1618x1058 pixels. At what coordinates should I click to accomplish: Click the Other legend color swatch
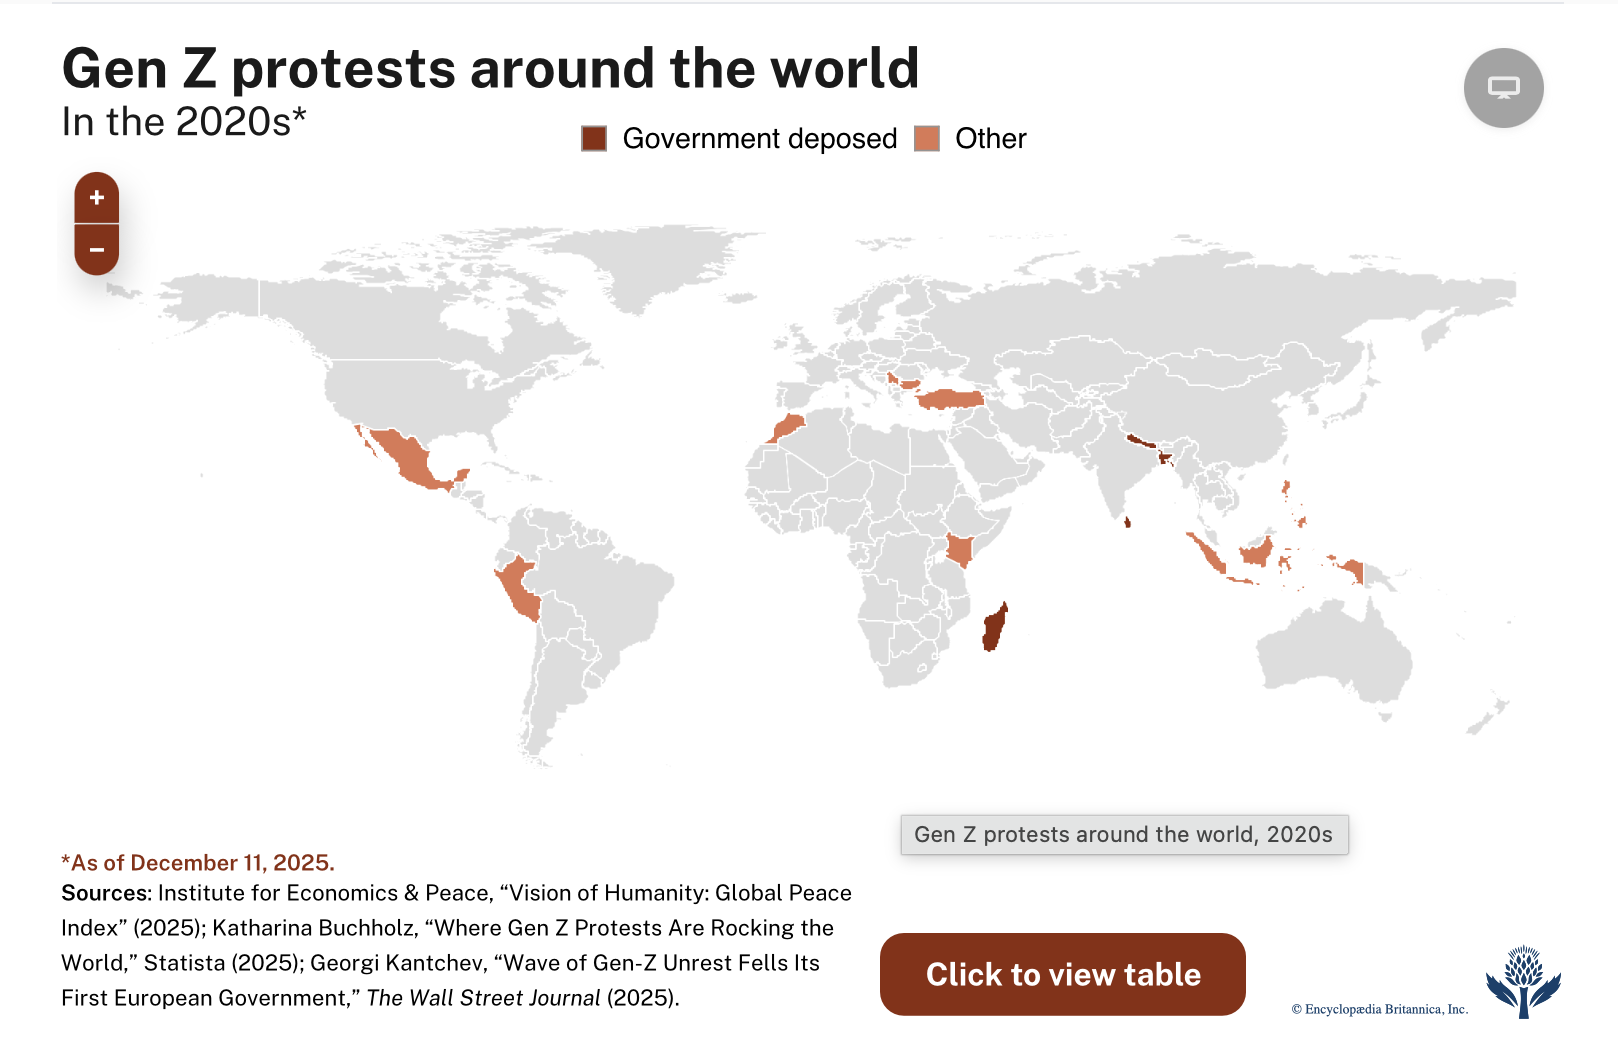(x=927, y=139)
